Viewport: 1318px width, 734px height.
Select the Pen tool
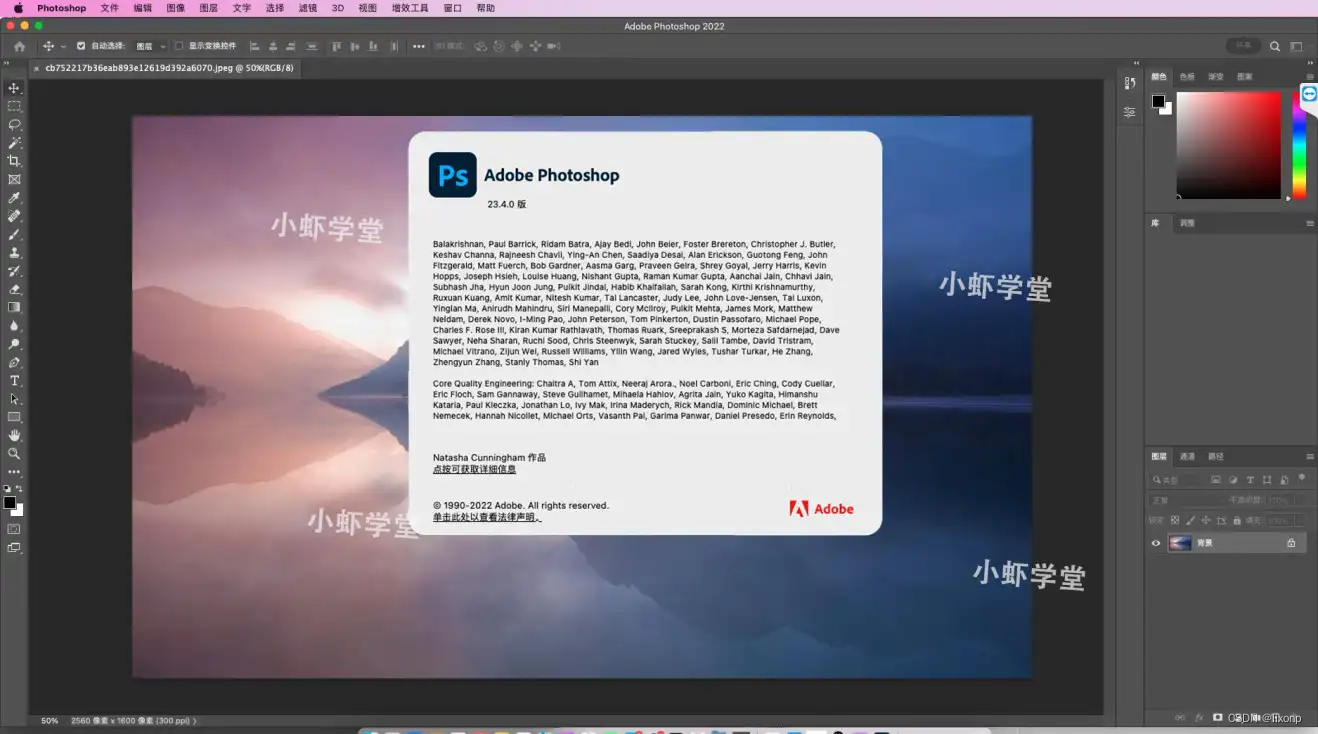coord(14,362)
